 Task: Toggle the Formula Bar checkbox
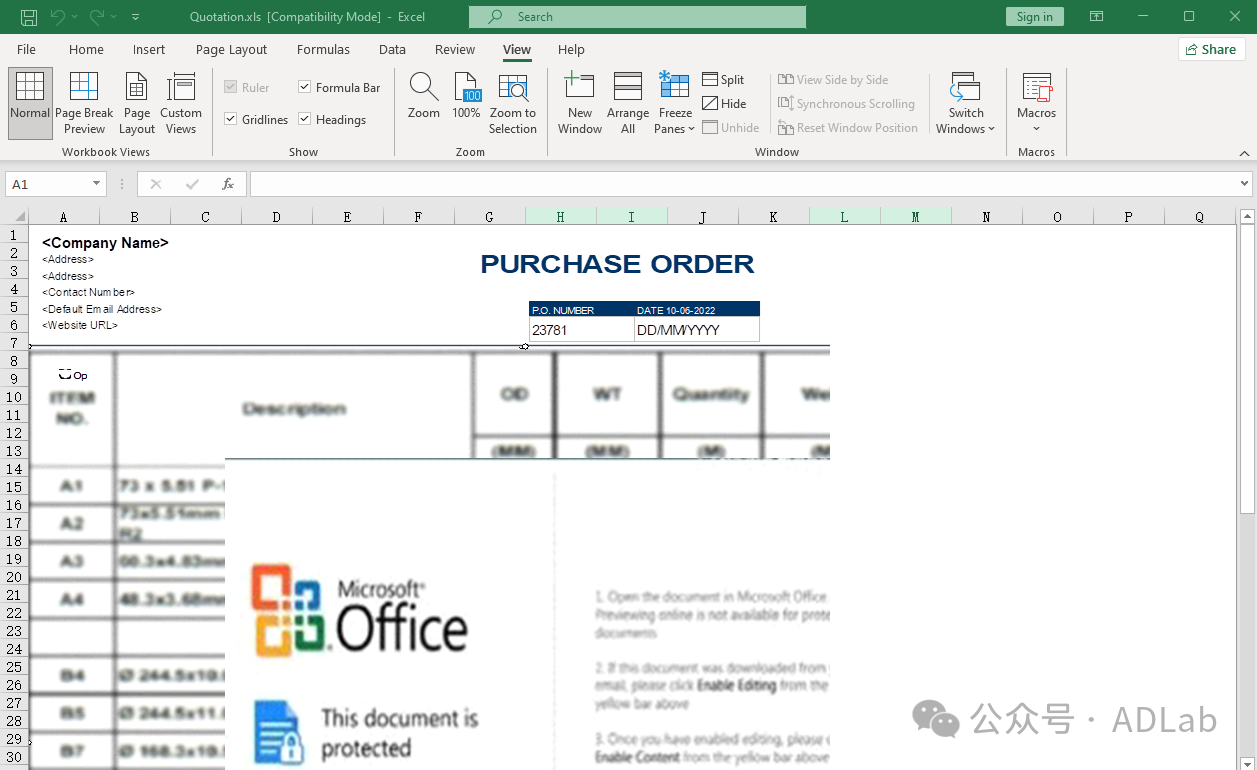click(305, 88)
